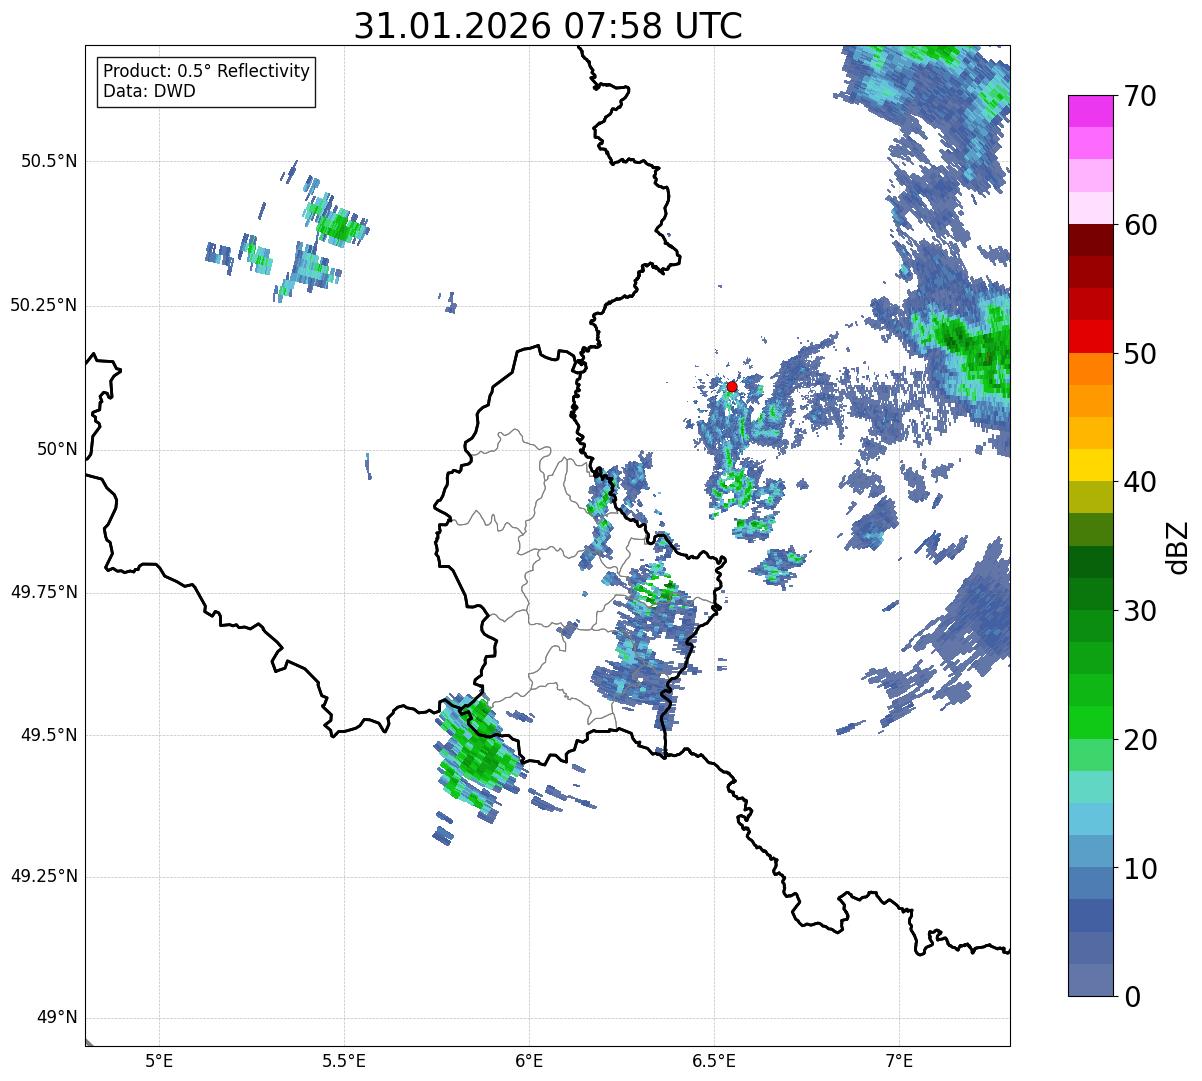
Task: Click the red radar site marker
Action: pyautogui.click(x=732, y=386)
